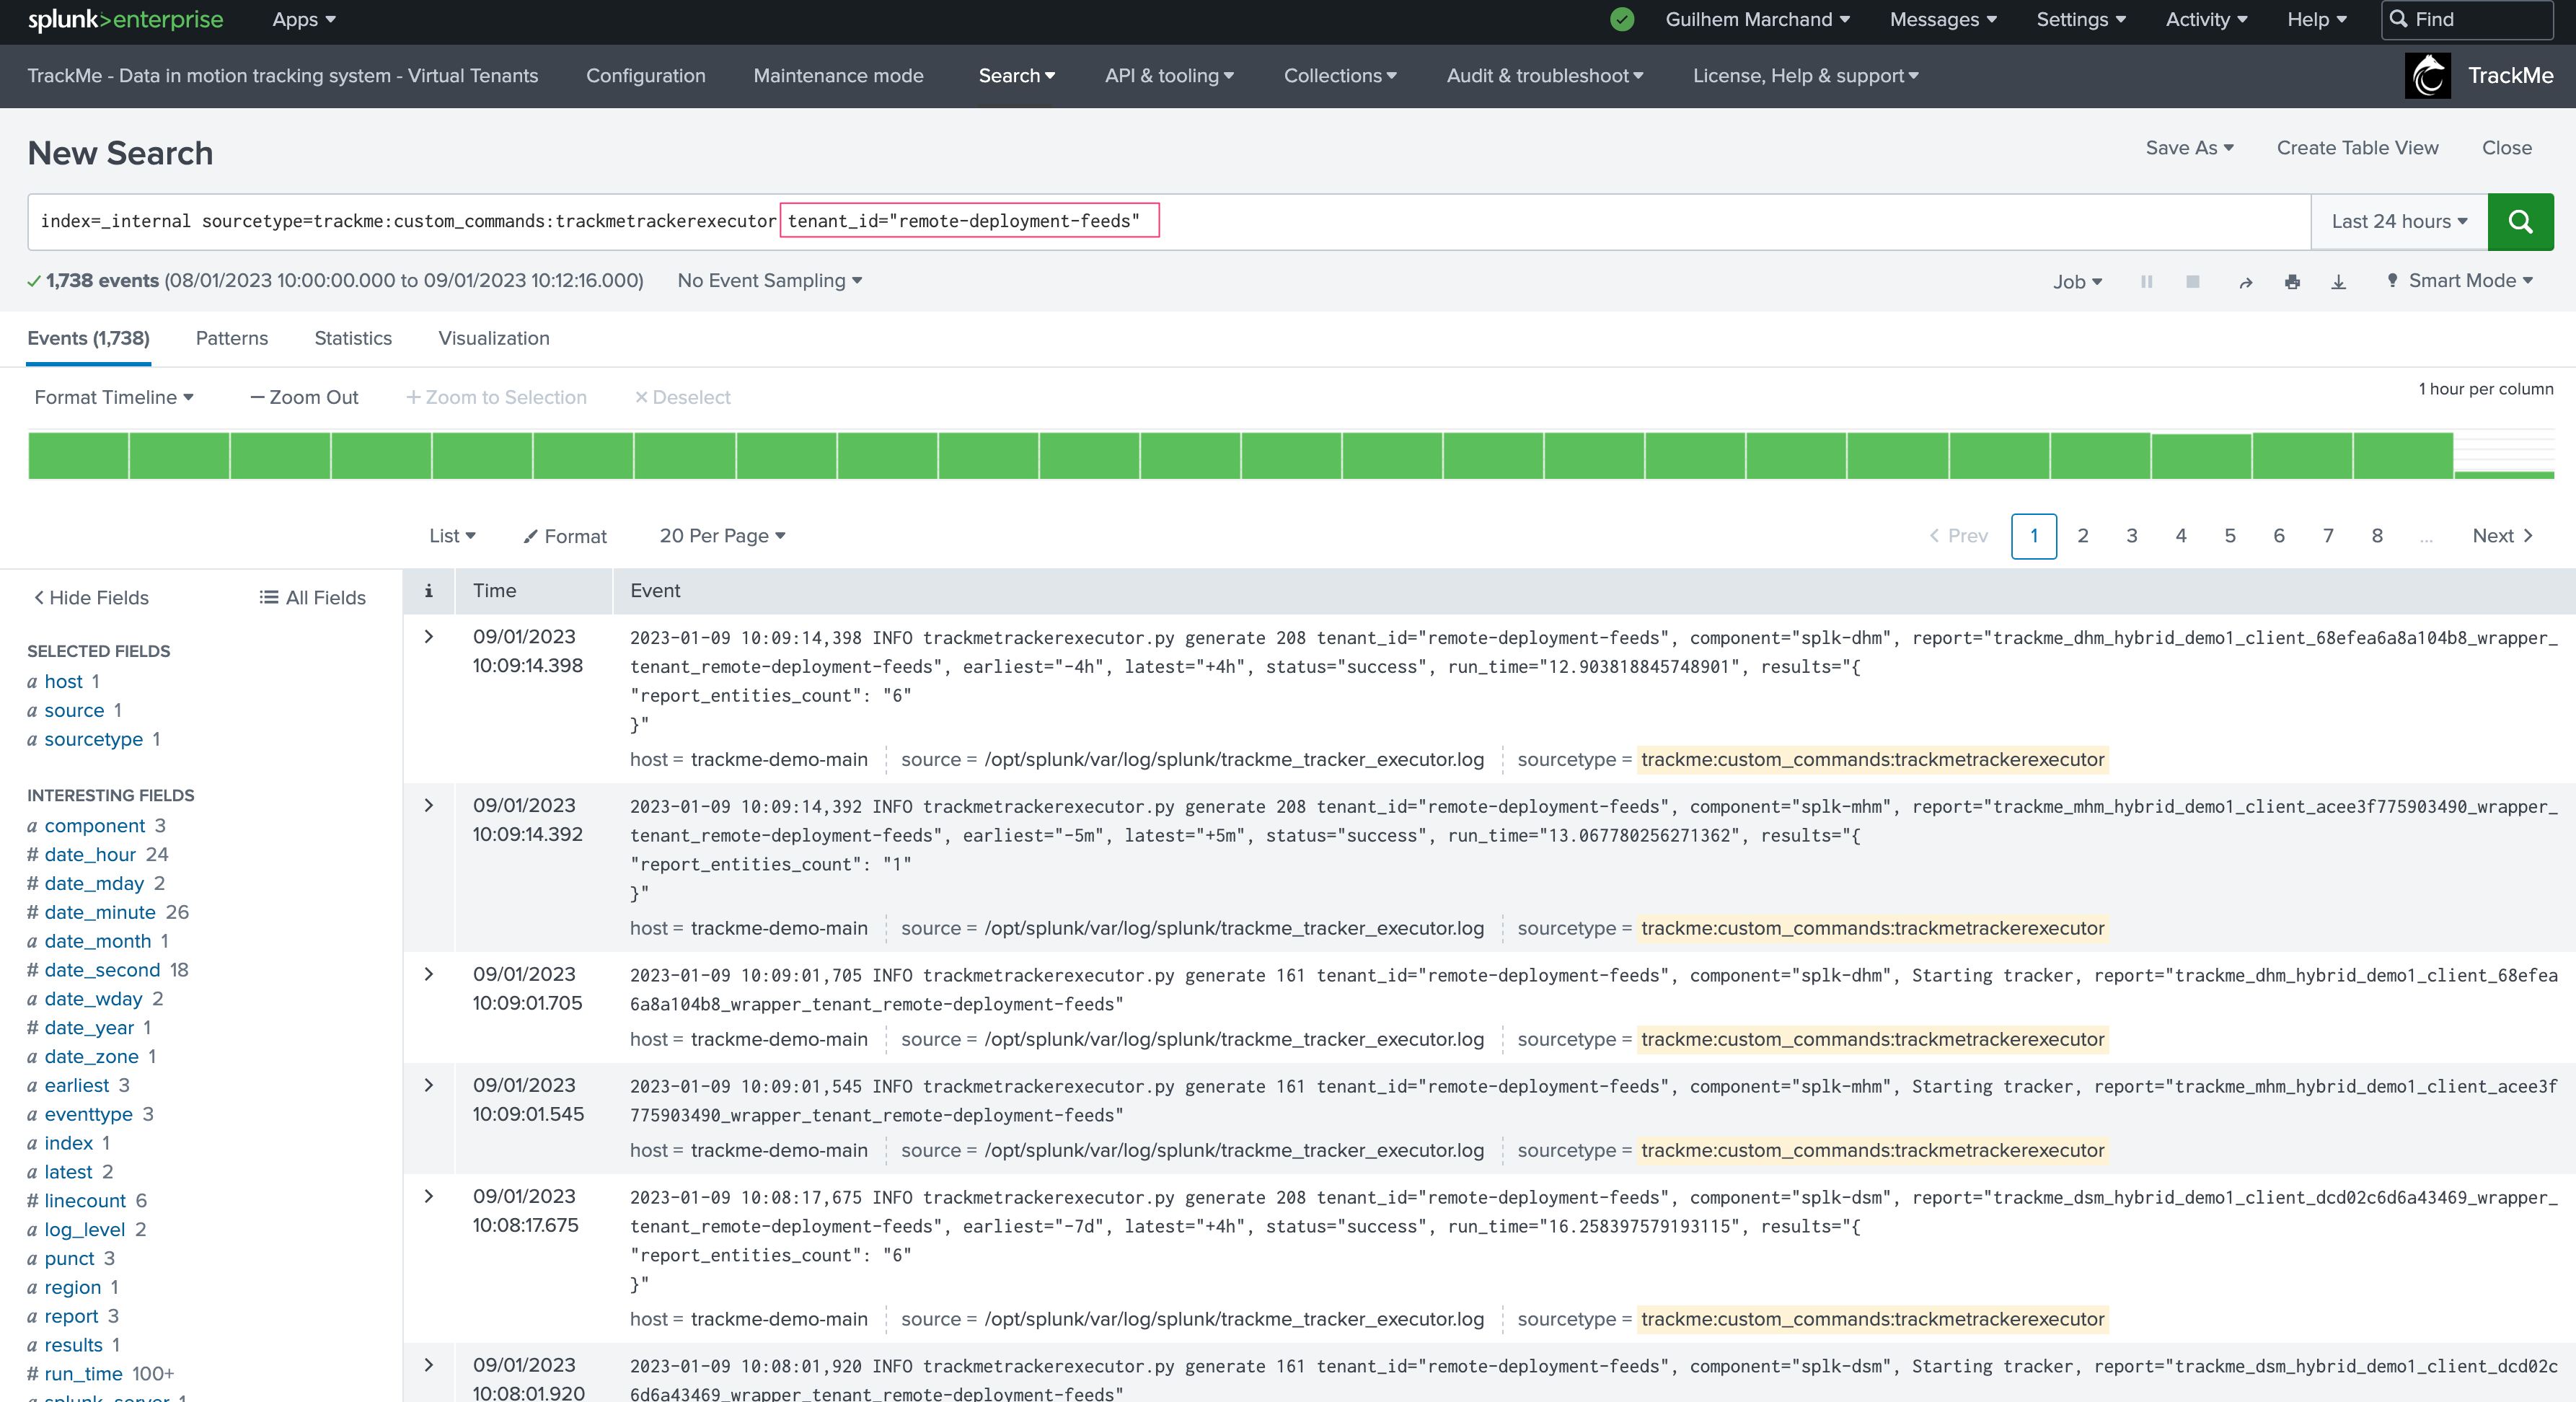Go to results page 3

[2131, 536]
